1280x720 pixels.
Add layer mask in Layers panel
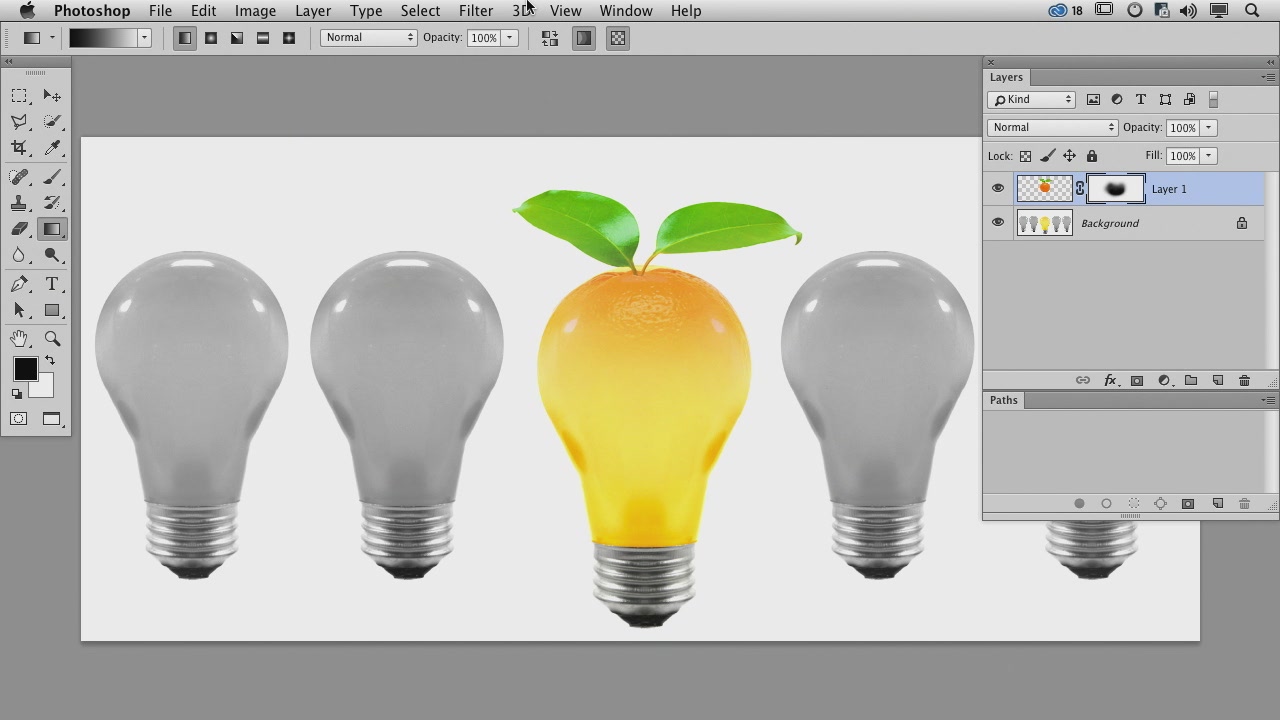coord(1137,380)
